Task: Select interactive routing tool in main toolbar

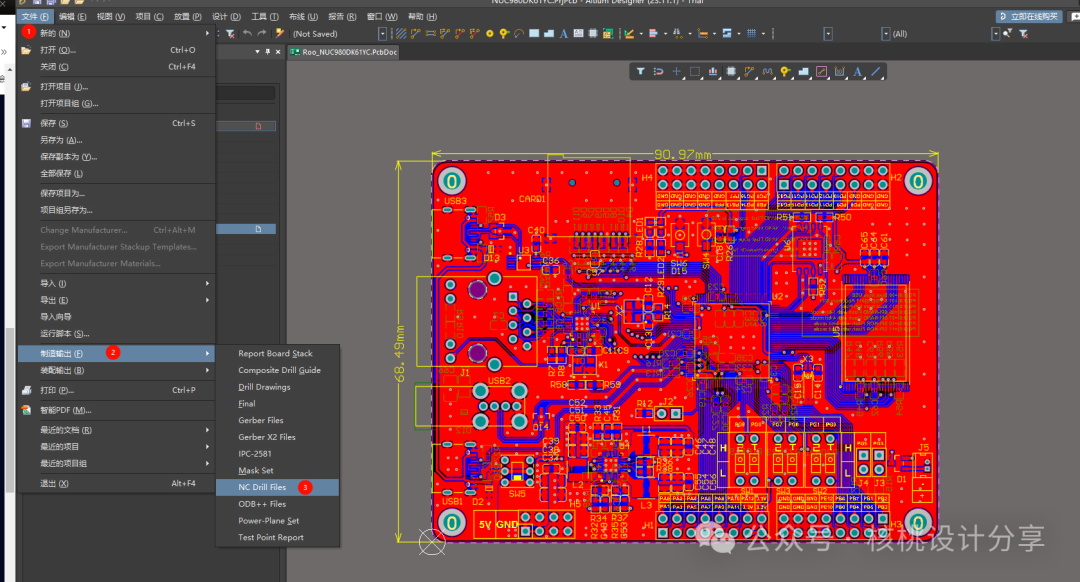Action: (415, 33)
